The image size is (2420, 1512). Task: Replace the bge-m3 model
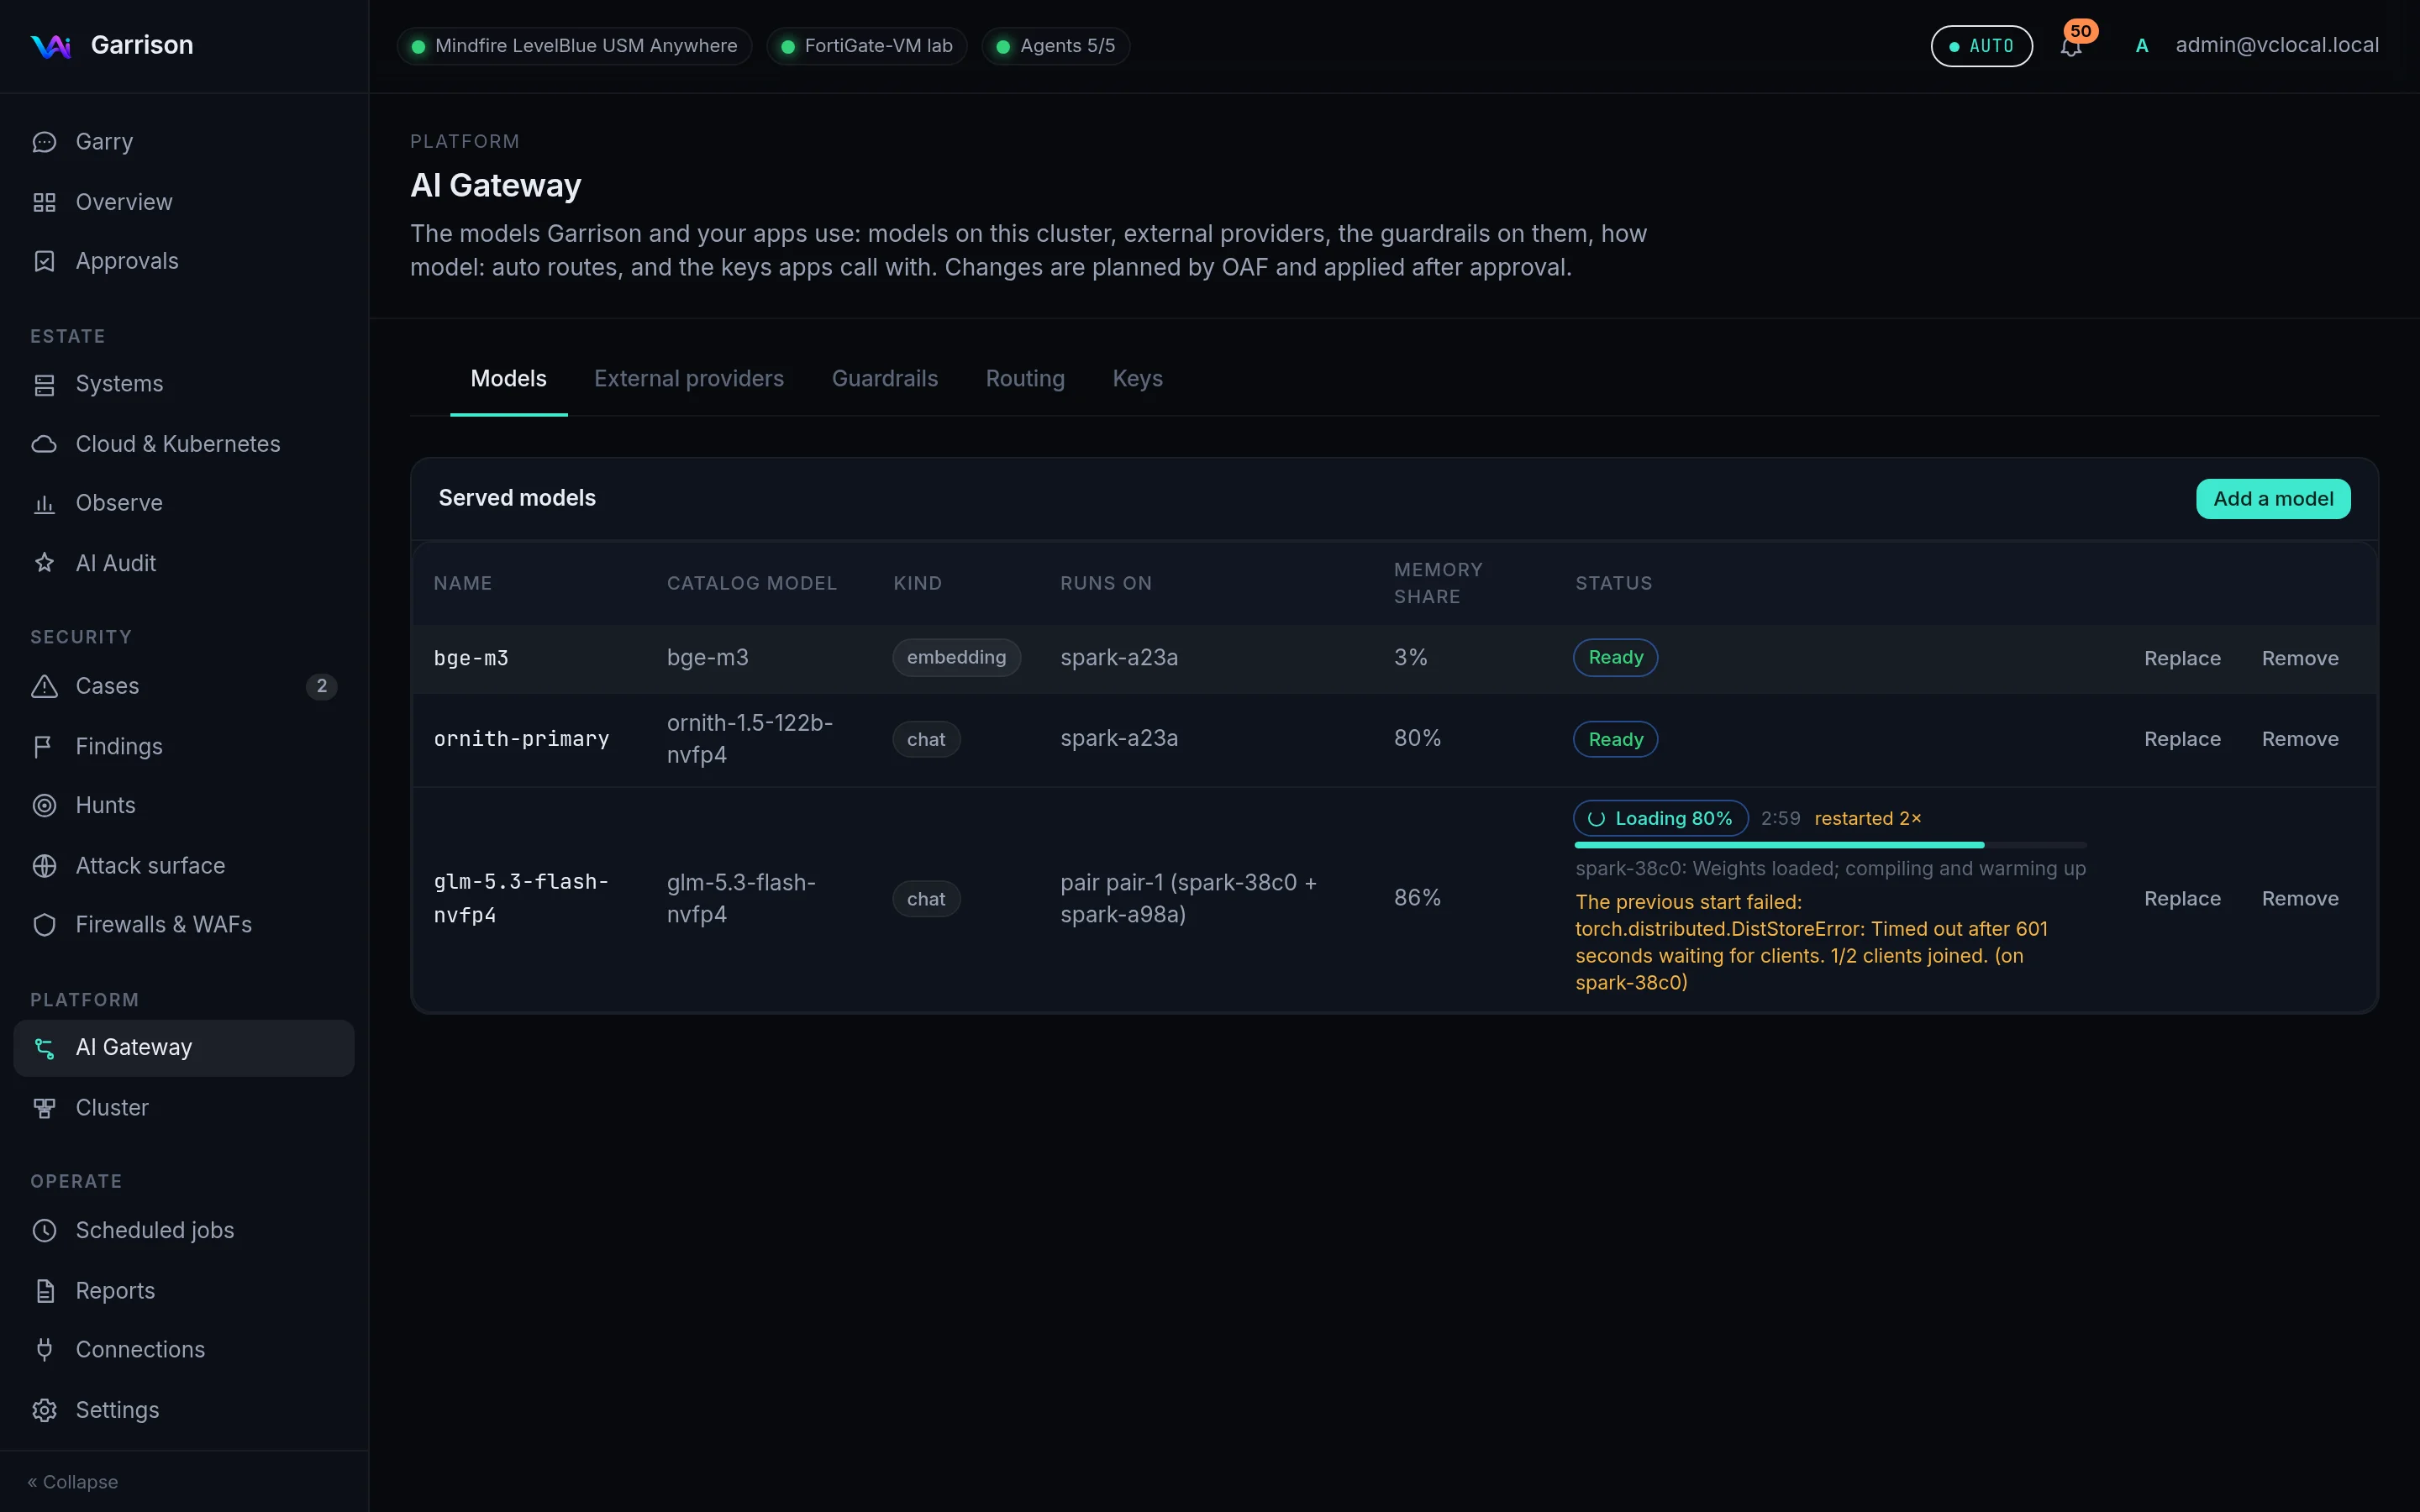pyautogui.click(x=2182, y=658)
